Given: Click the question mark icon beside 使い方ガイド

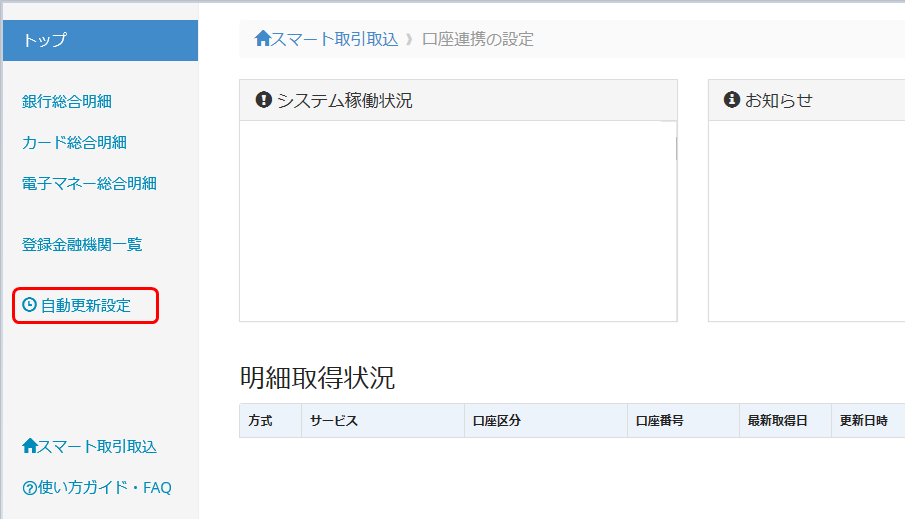Looking at the screenshot, I should (29, 488).
